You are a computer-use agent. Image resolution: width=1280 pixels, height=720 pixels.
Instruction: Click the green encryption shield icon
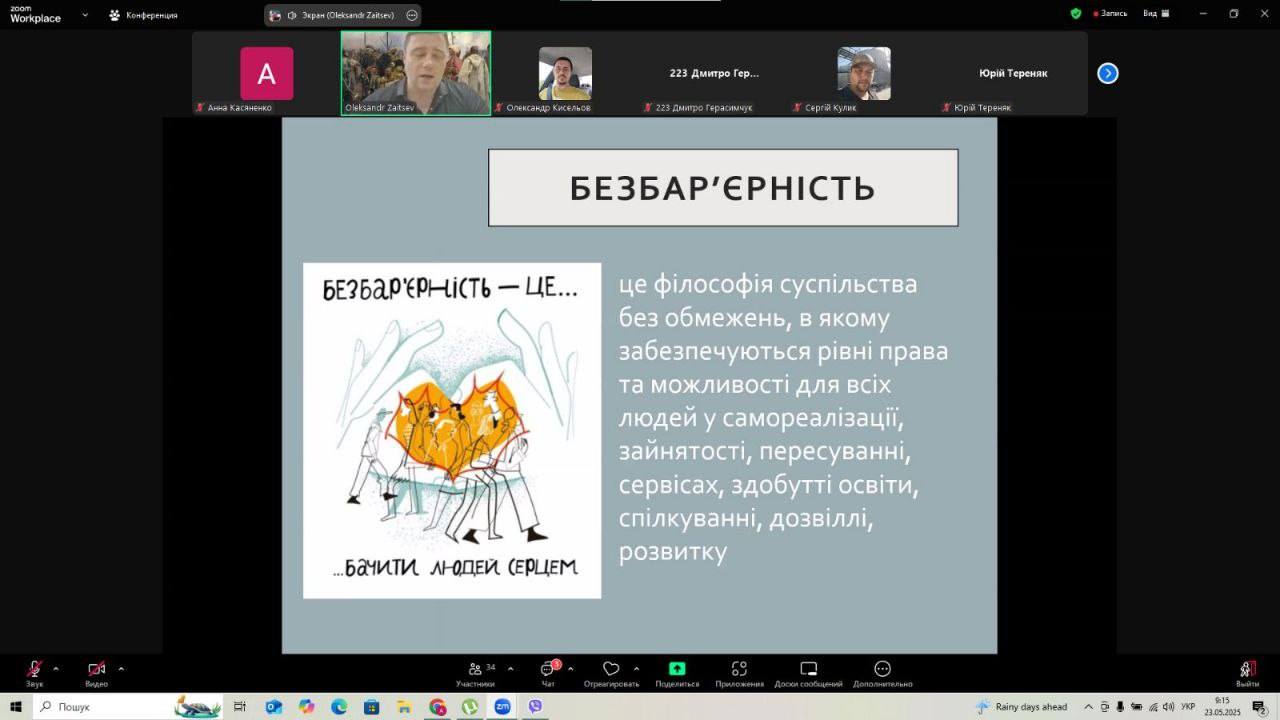1076,14
